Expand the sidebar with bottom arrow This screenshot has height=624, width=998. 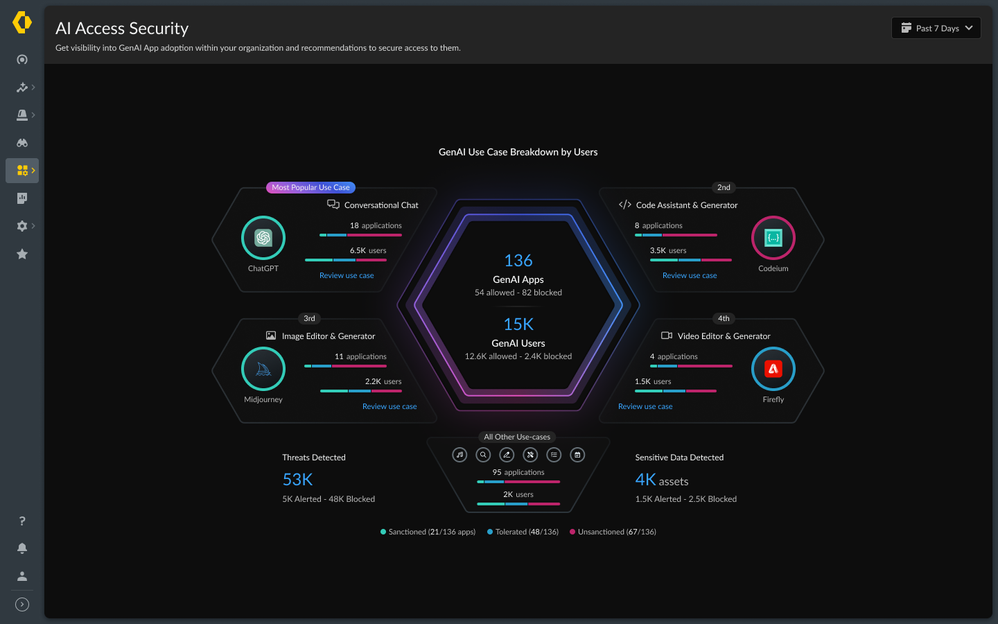click(x=22, y=604)
